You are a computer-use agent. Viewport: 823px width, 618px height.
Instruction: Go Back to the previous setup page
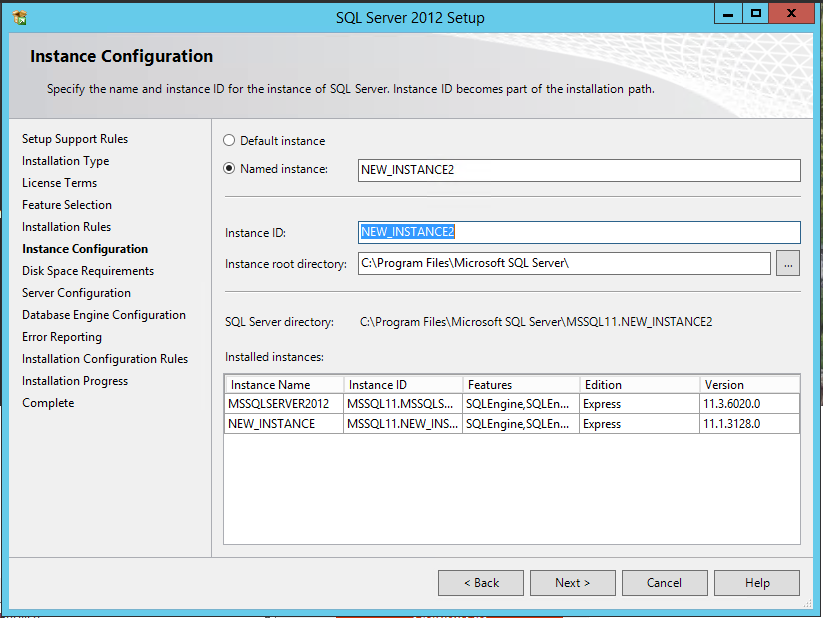(480, 583)
